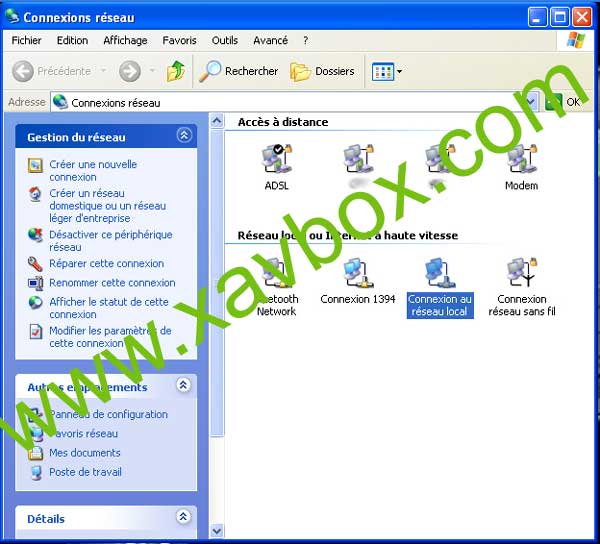Open the Views dropdown arrow
This screenshot has width=600, height=544.
[399, 72]
